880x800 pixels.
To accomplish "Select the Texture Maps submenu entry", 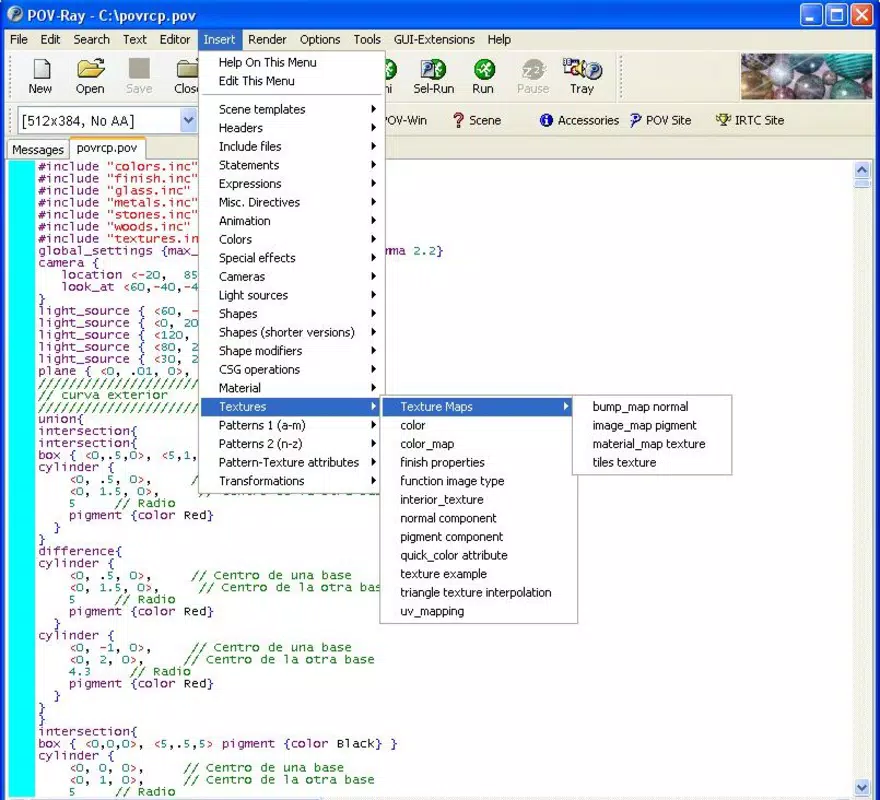I will pyautogui.click(x=478, y=406).
